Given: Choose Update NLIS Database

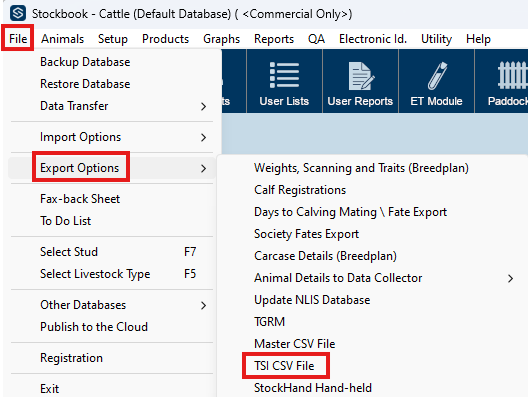Looking at the screenshot, I should [312, 300].
